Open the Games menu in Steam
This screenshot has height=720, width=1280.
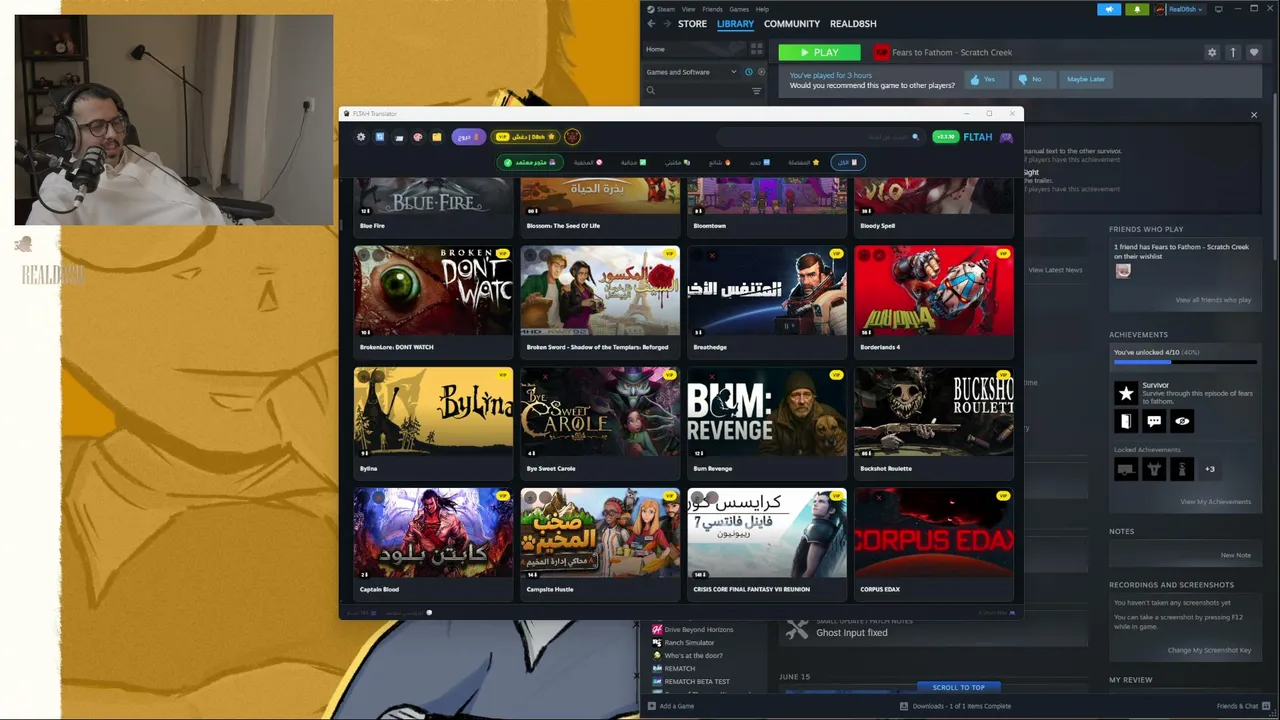pyautogui.click(x=739, y=9)
